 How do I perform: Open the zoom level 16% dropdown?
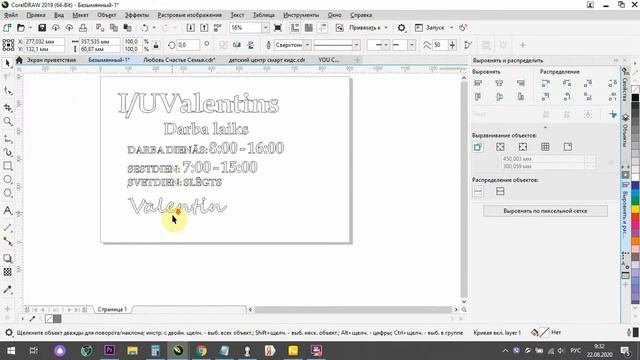tap(265, 28)
